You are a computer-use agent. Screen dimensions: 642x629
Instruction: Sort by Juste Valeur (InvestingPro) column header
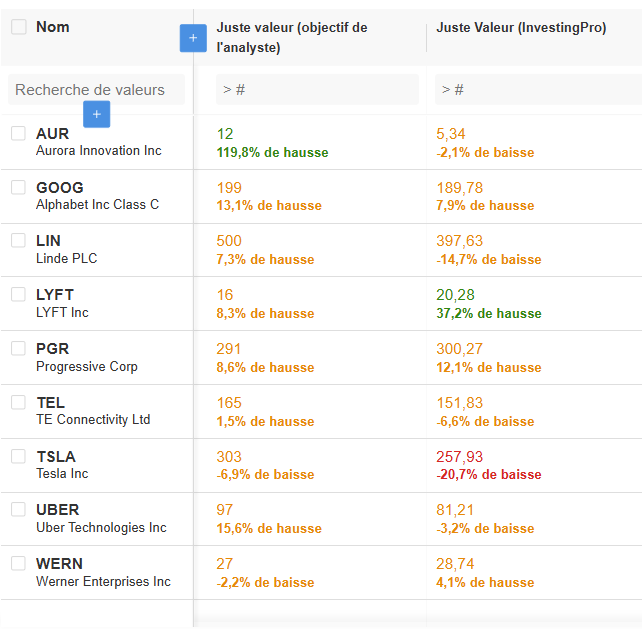(x=521, y=28)
